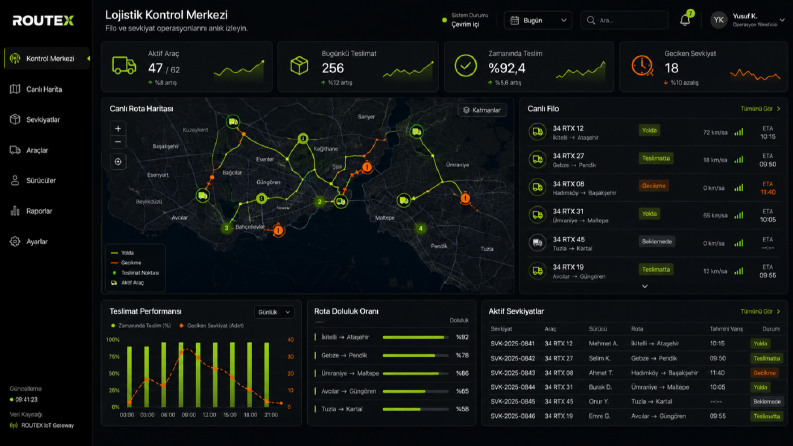Click signal bars for 34 RTX 31
Image resolution: width=793 pixels, height=446 pixels.
[x=739, y=215]
